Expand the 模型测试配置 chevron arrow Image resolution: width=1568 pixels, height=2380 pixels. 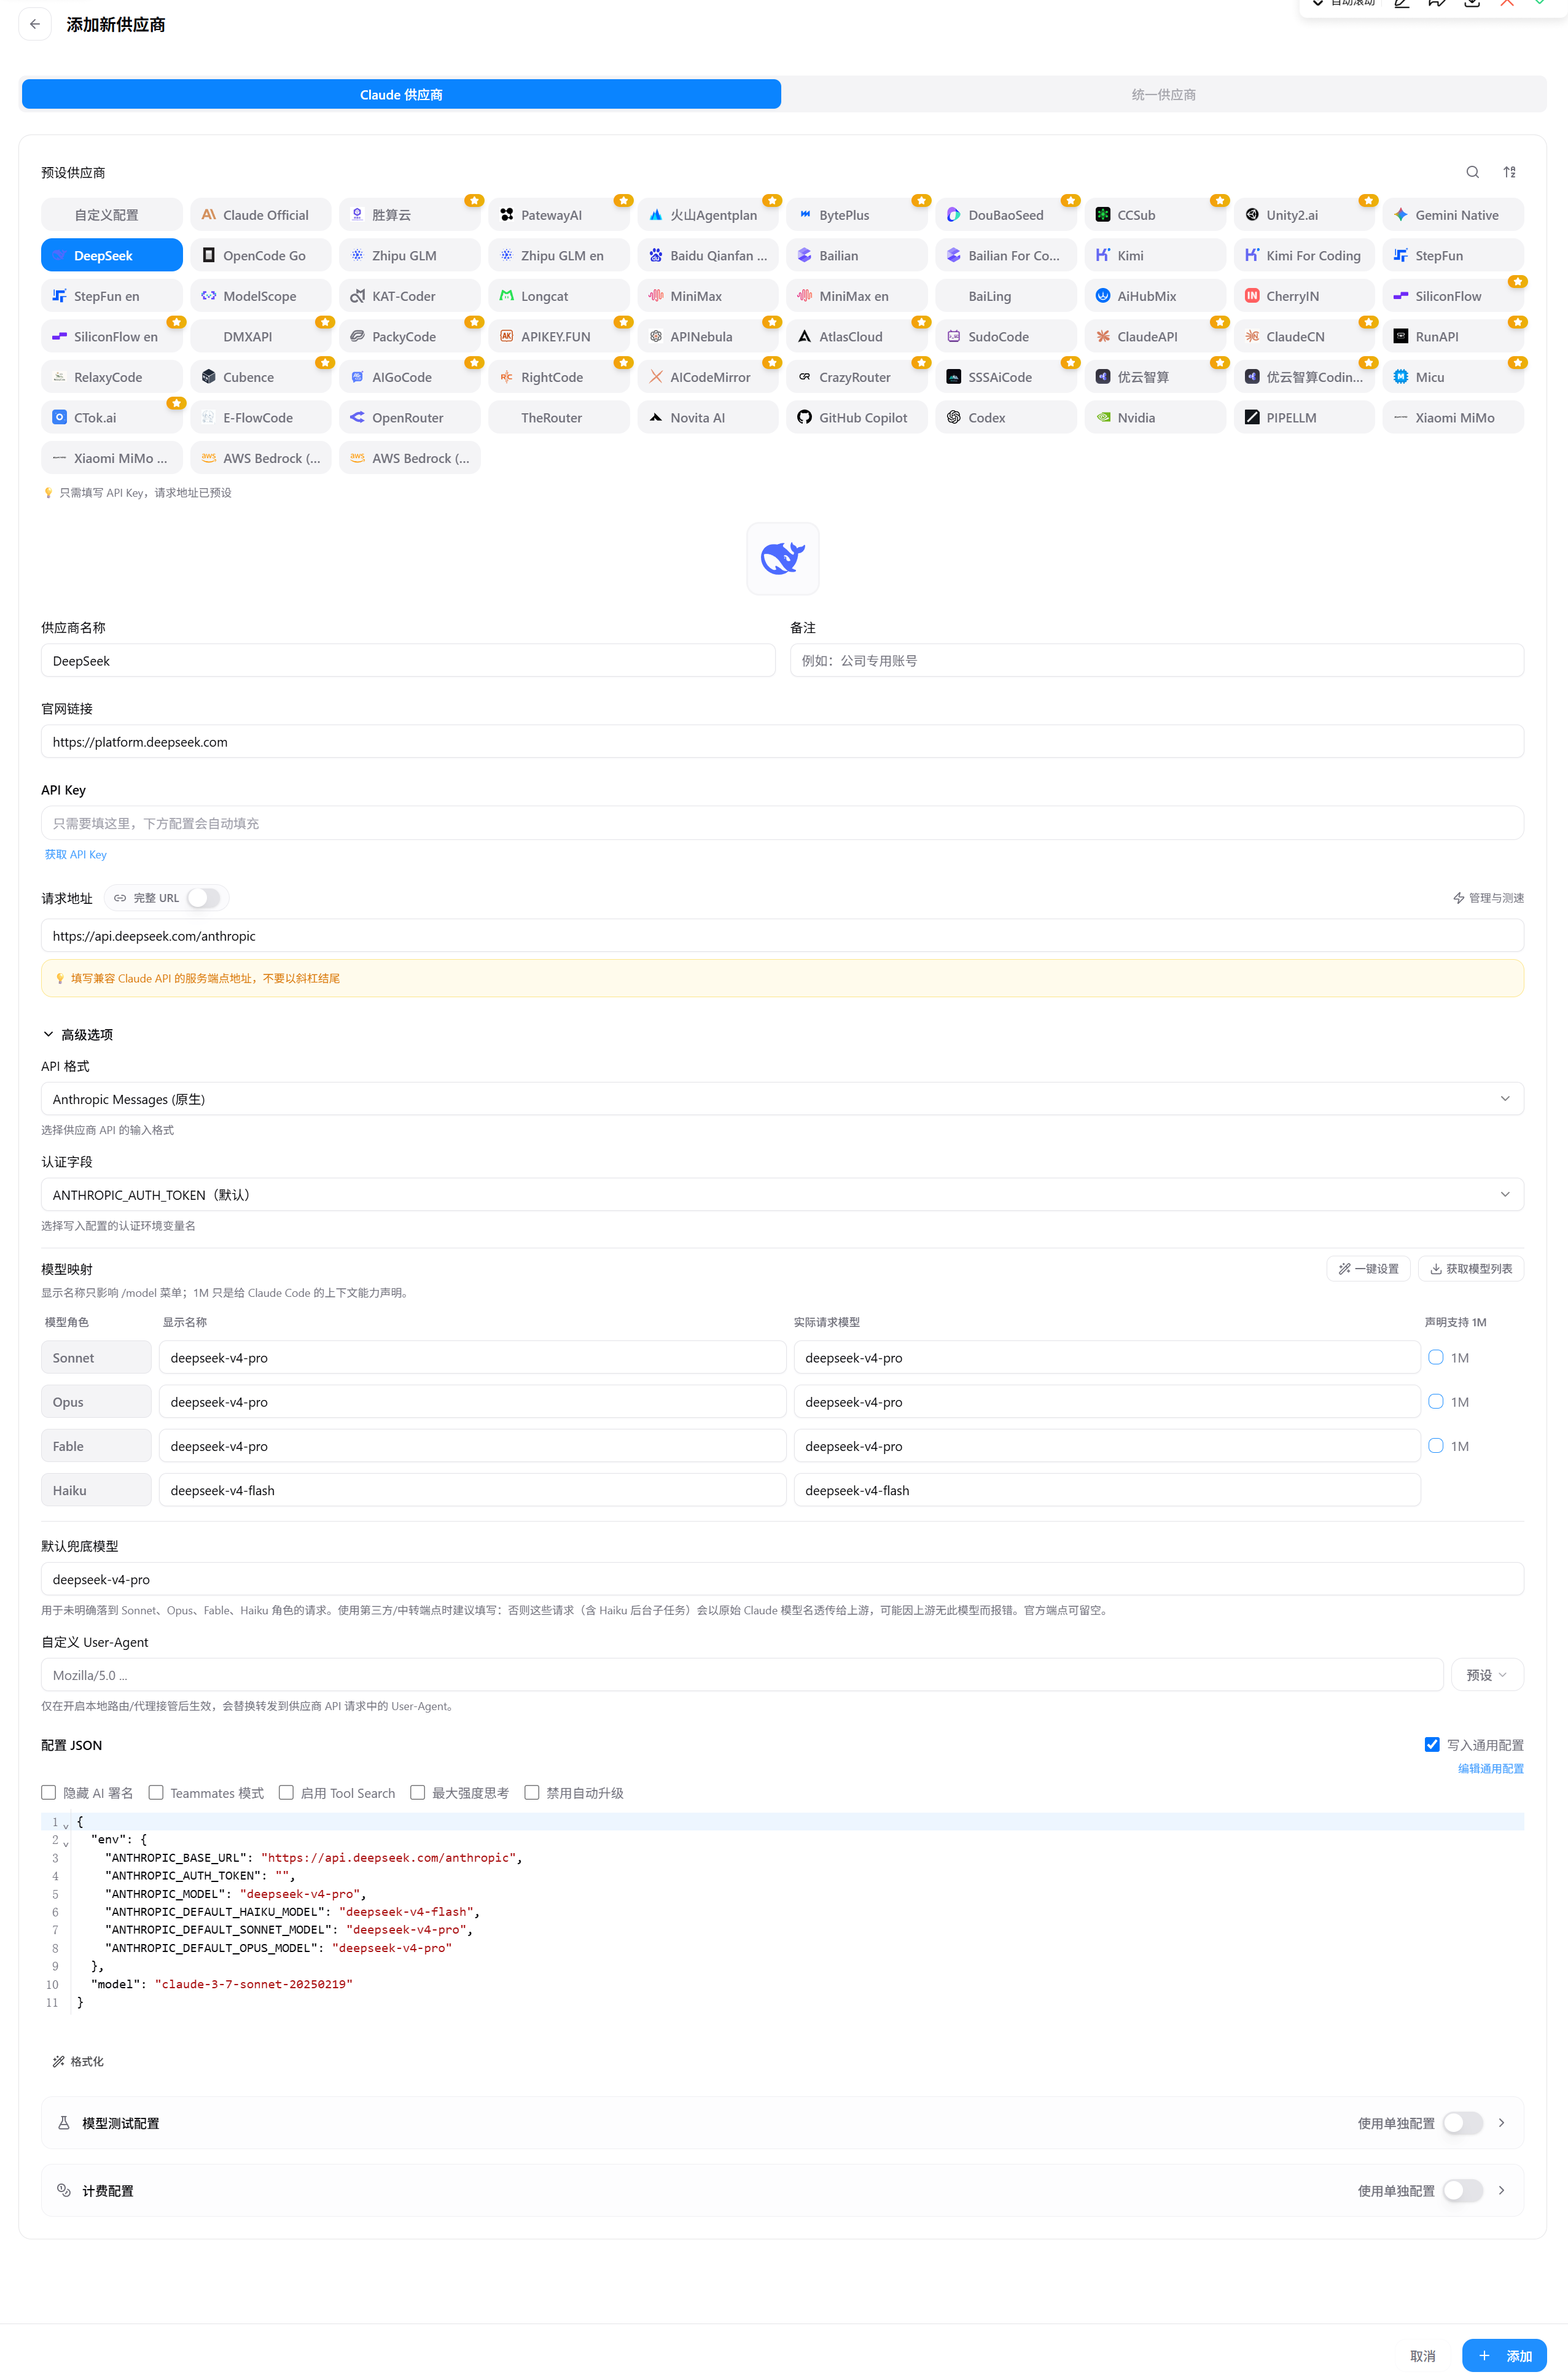click(1501, 2122)
